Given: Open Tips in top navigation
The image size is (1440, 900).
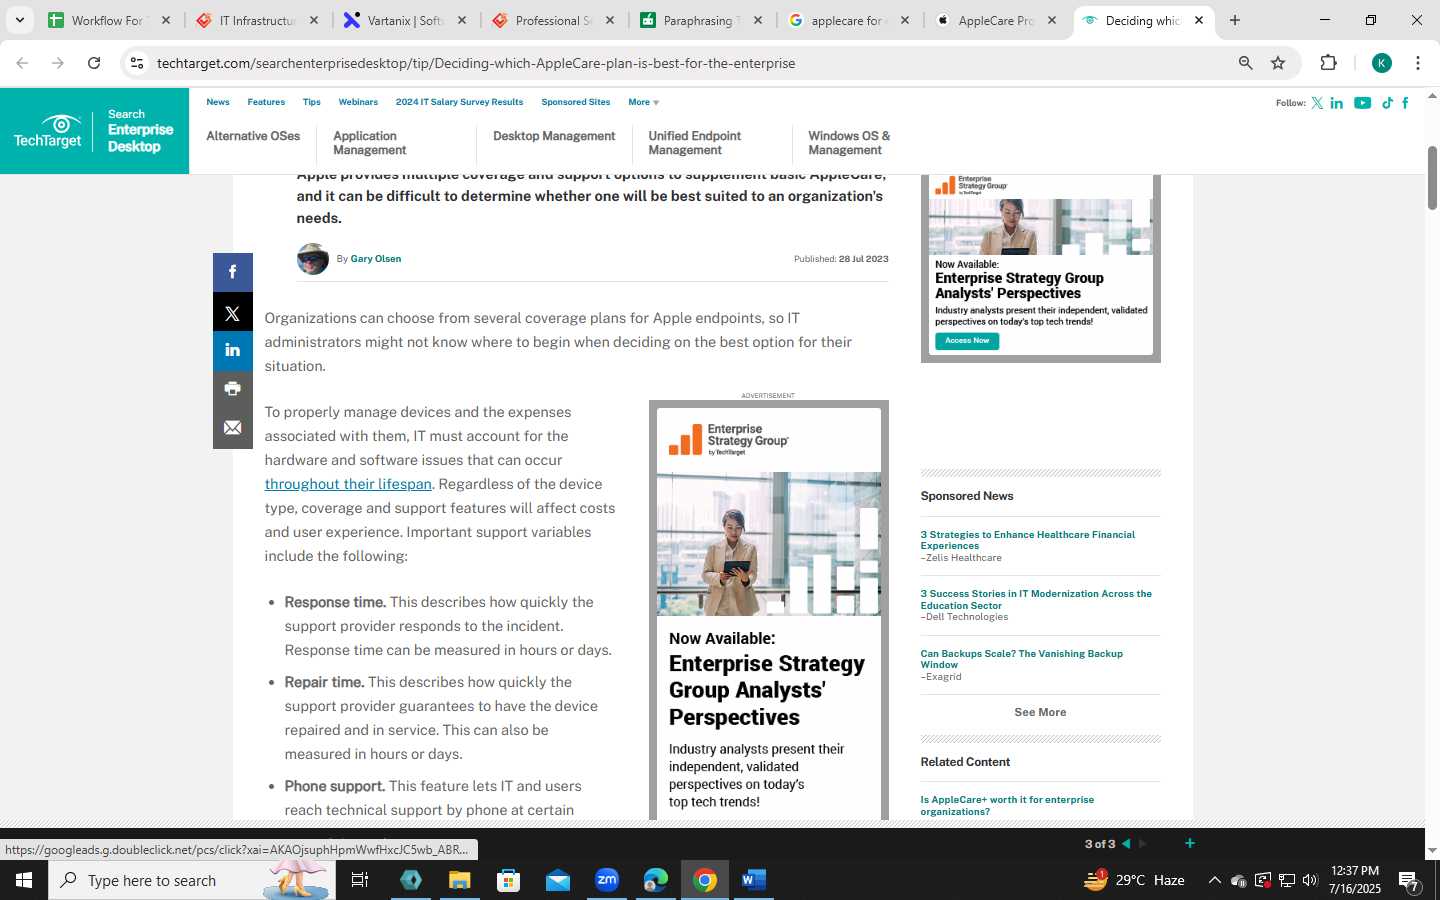Looking at the screenshot, I should [312, 102].
